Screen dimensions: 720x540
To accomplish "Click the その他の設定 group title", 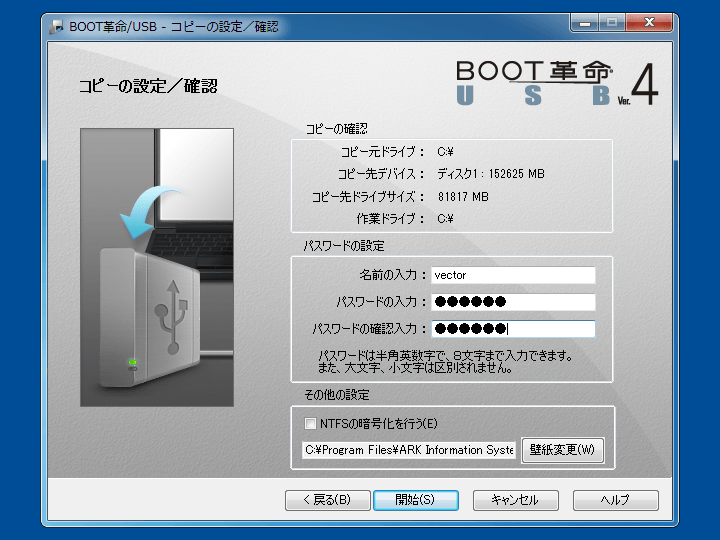I will pyautogui.click(x=337, y=395).
